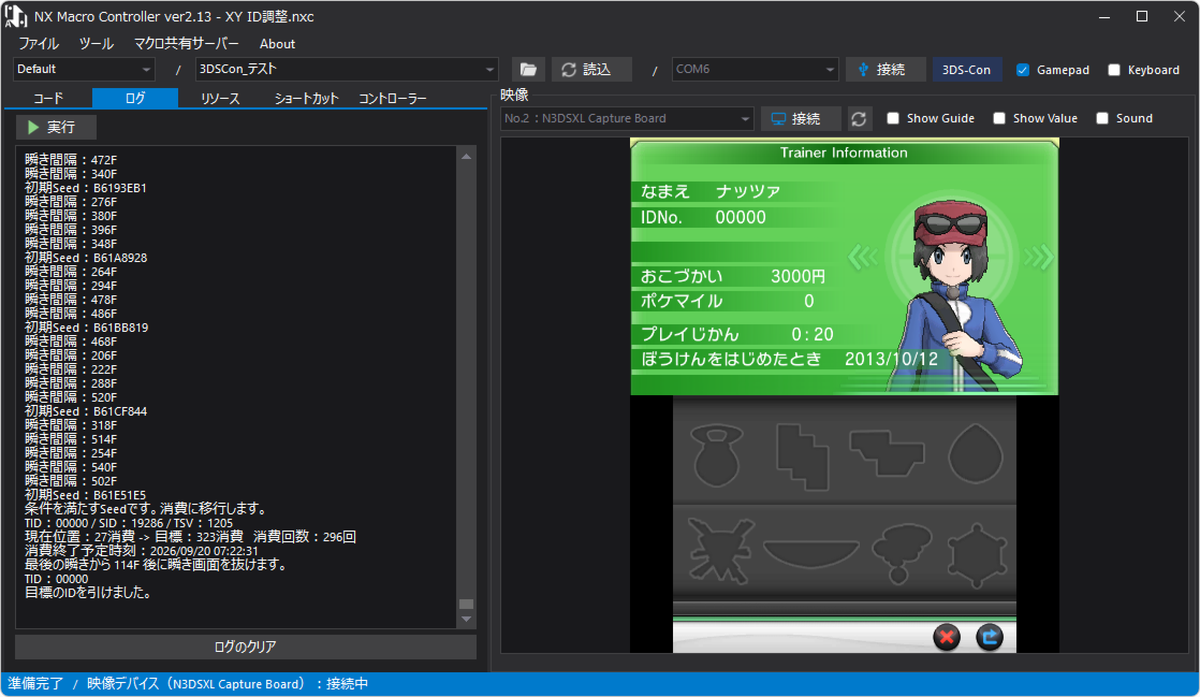Open the ツール menu
1200x697 pixels.
pos(96,44)
